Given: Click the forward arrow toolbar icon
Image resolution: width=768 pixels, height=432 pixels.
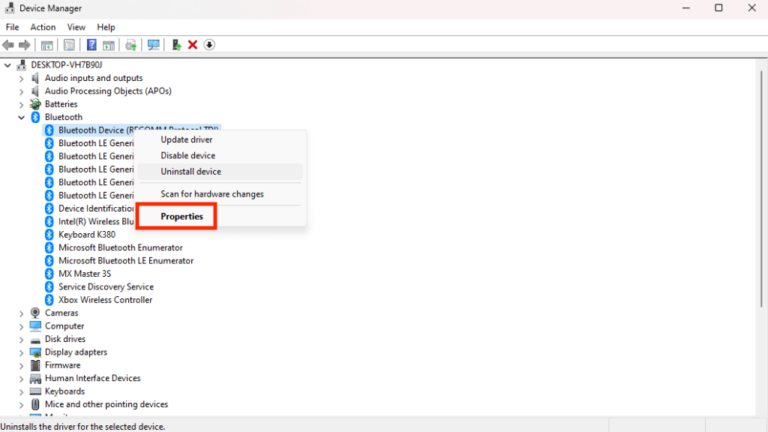Looking at the screenshot, I should (24, 45).
